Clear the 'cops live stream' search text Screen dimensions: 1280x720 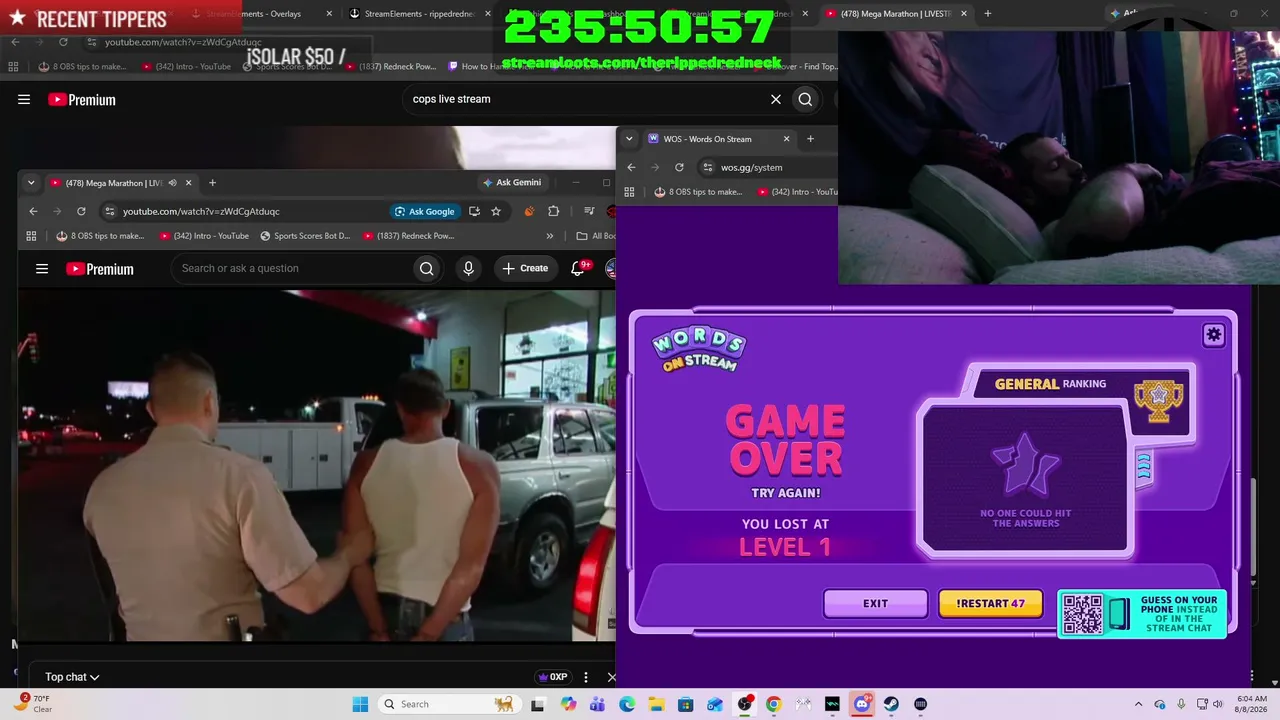(775, 99)
